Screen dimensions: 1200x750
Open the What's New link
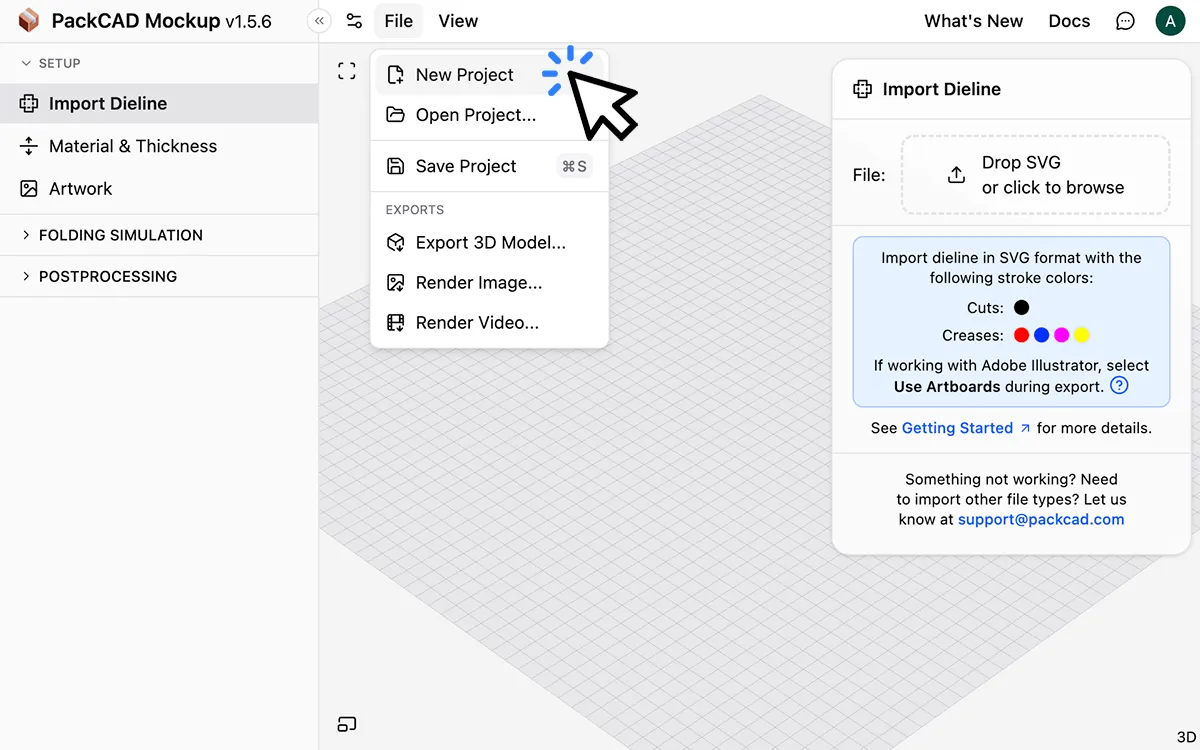tap(974, 21)
